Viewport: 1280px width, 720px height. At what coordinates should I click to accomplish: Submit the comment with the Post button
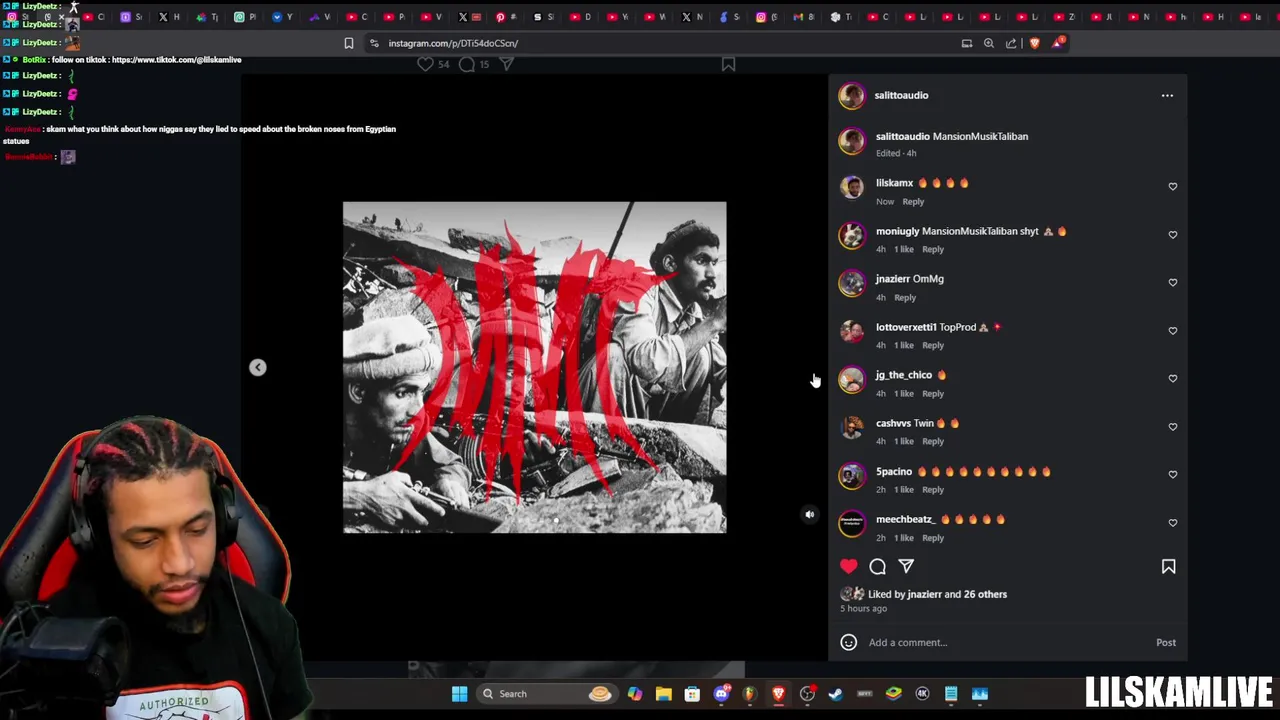(x=1166, y=643)
